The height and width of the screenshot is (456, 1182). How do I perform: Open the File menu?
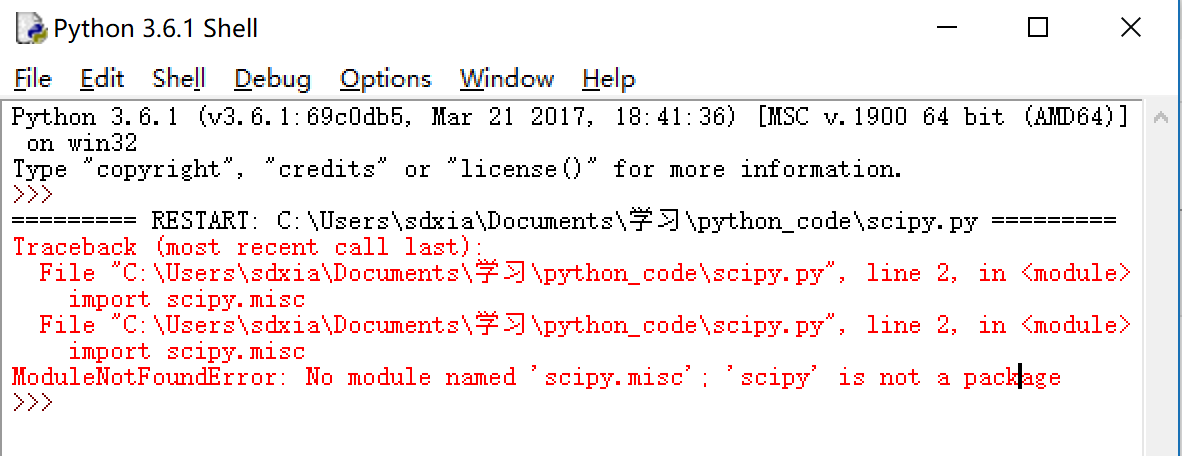33,79
